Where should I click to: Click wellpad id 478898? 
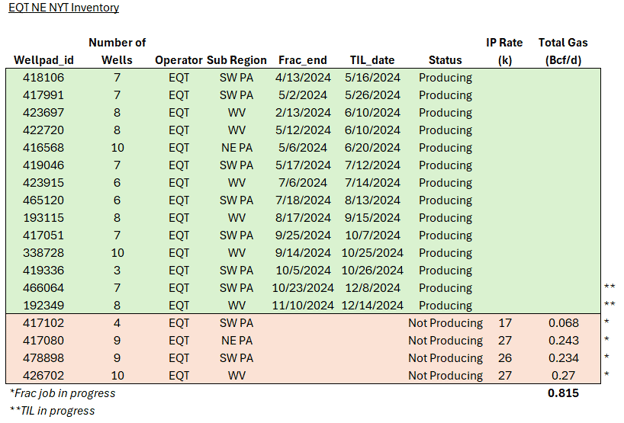[x=43, y=358]
